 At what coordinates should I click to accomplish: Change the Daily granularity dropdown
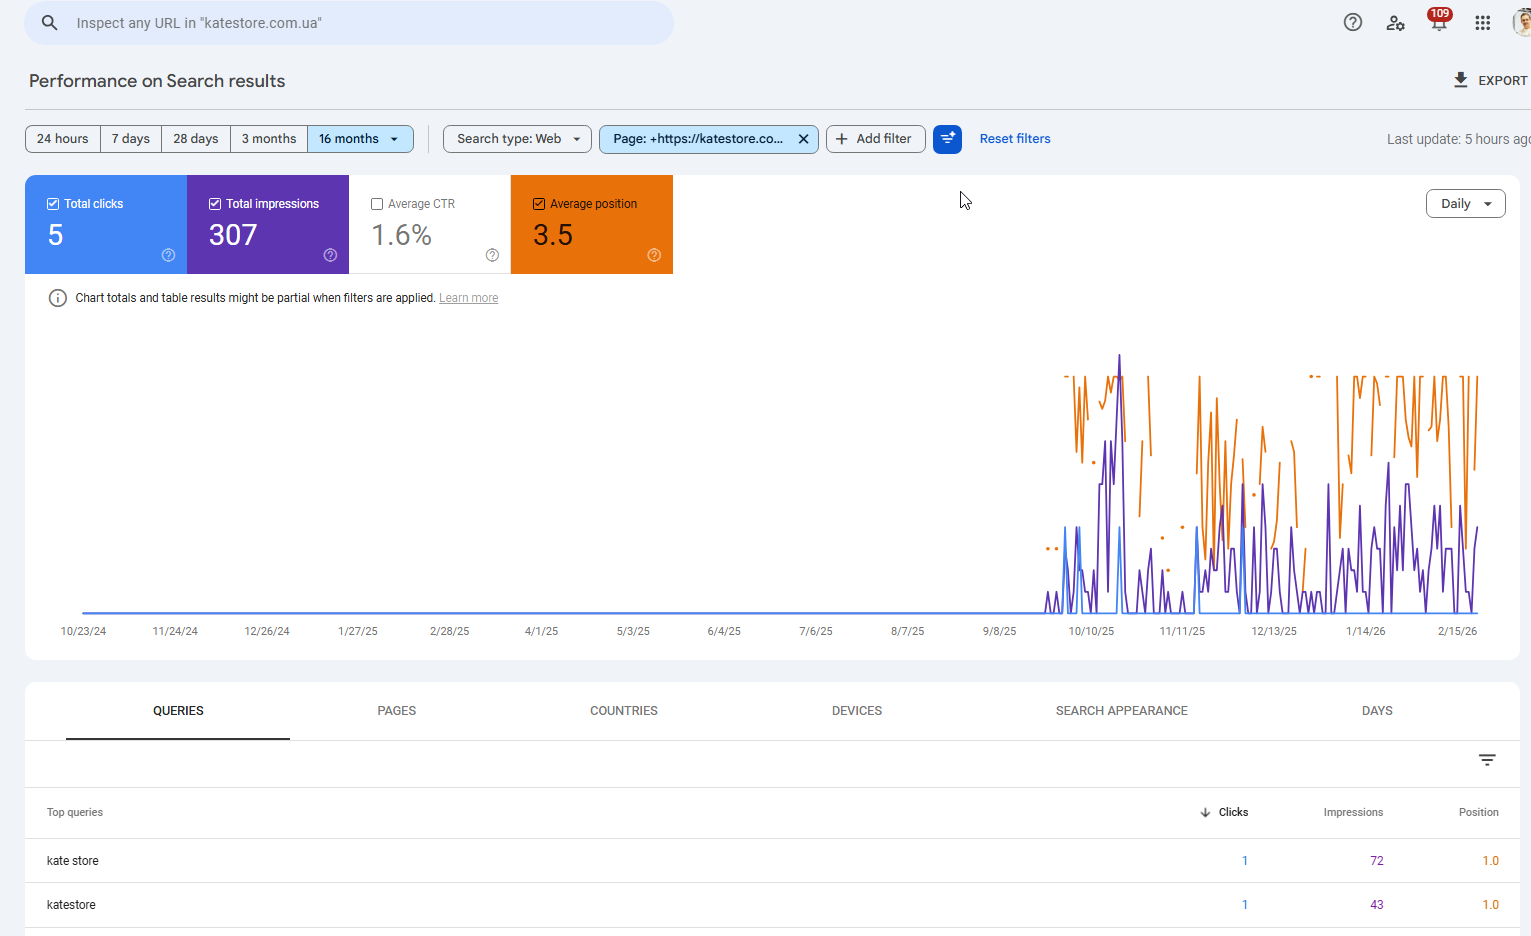[x=1465, y=204]
